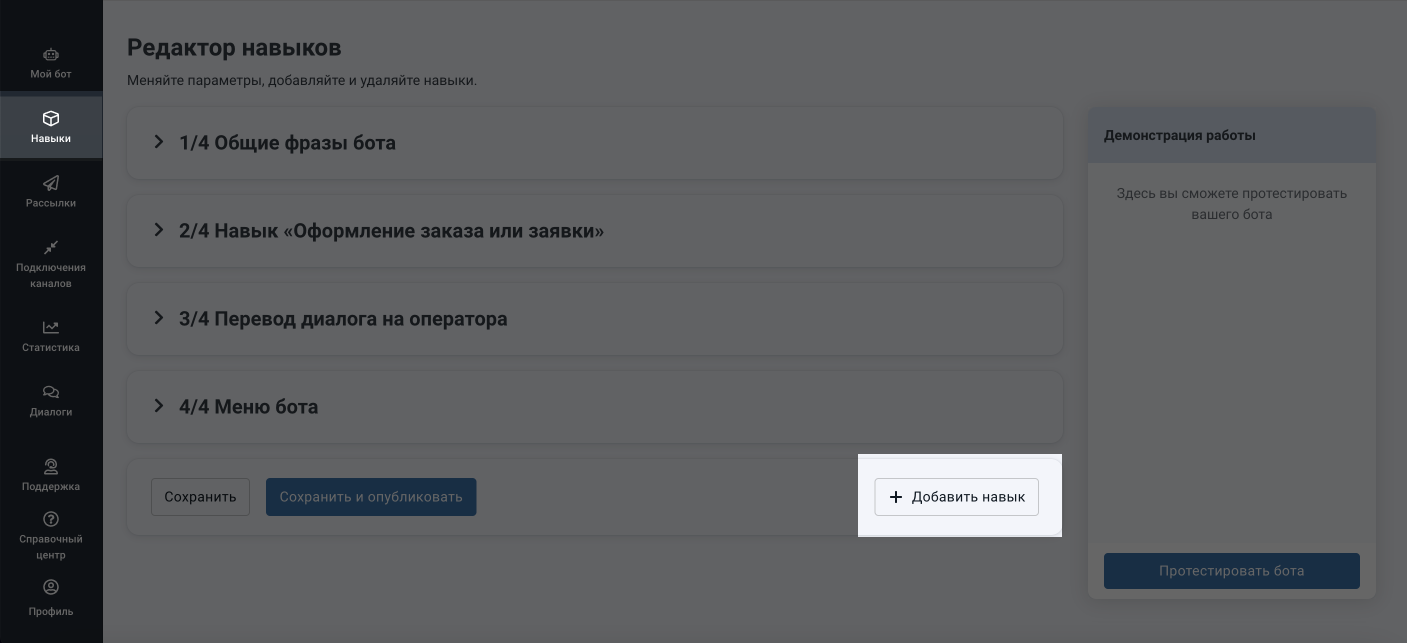Click the Редактор навыков page title
Image resolution: width=1407 pixels, height=643 pixels.
[233, 47]
